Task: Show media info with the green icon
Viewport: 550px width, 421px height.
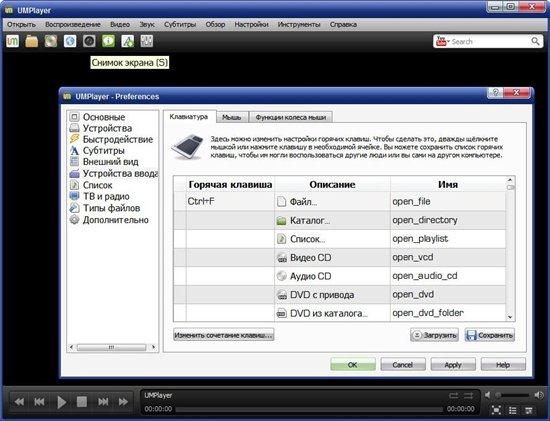Action: coord(108,41)
